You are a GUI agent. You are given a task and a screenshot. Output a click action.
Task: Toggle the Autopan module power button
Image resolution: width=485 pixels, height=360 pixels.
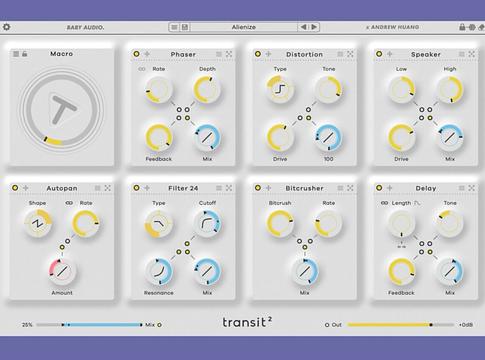pyautogui.click(x=15, y=188)
